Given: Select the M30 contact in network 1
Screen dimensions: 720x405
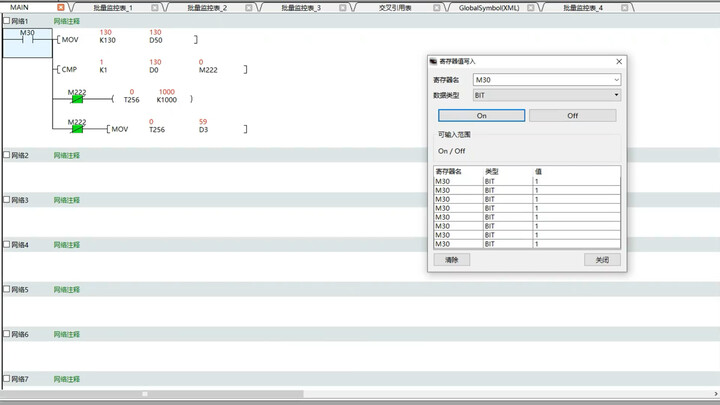Looking at the screenshot, I should pyautogui.click(x=27, y=39).
